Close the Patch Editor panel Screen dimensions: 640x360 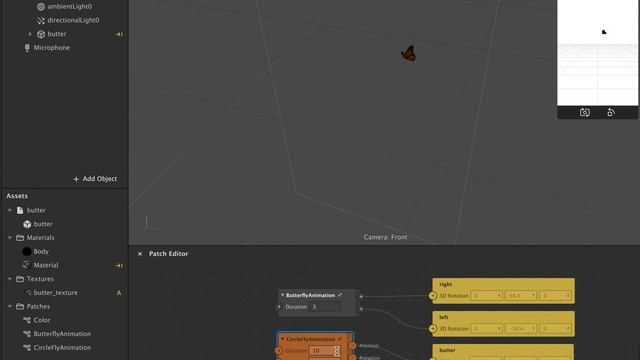[140, 254]
